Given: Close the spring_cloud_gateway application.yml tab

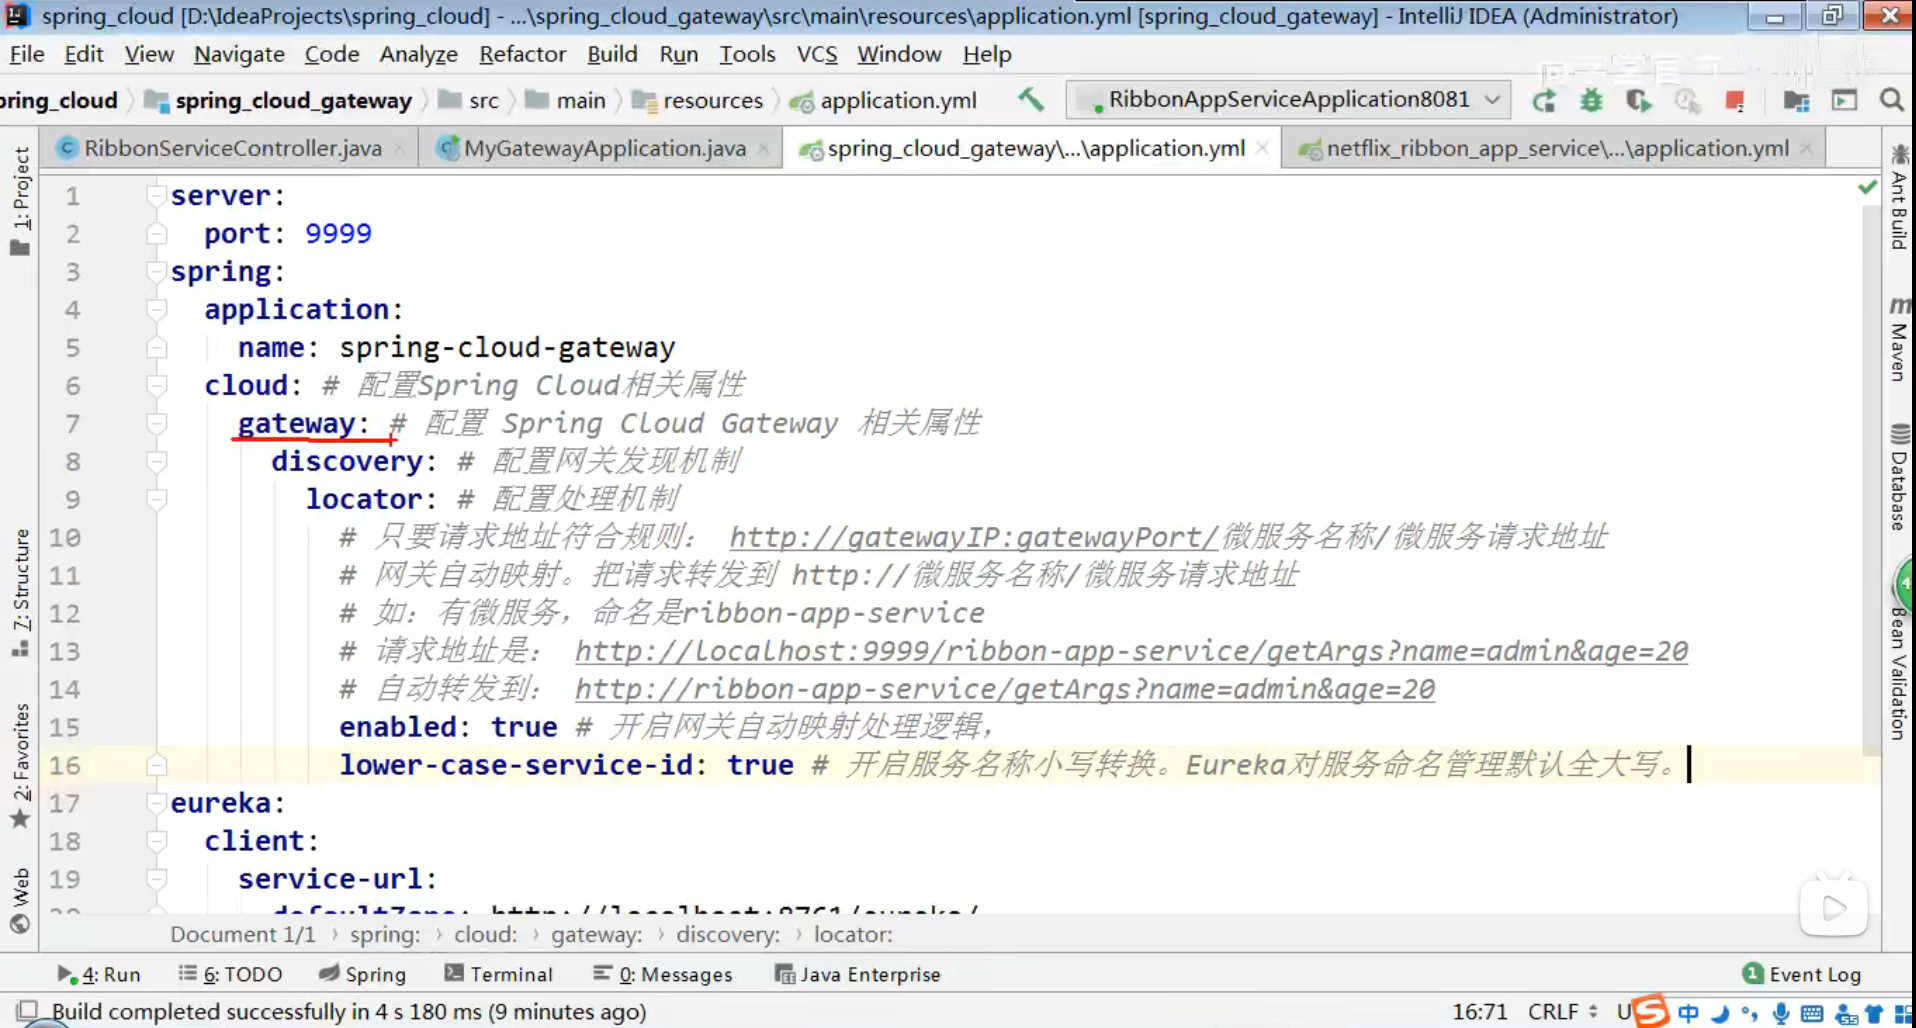Looking at the screenshot, I should coord(1262,148).
